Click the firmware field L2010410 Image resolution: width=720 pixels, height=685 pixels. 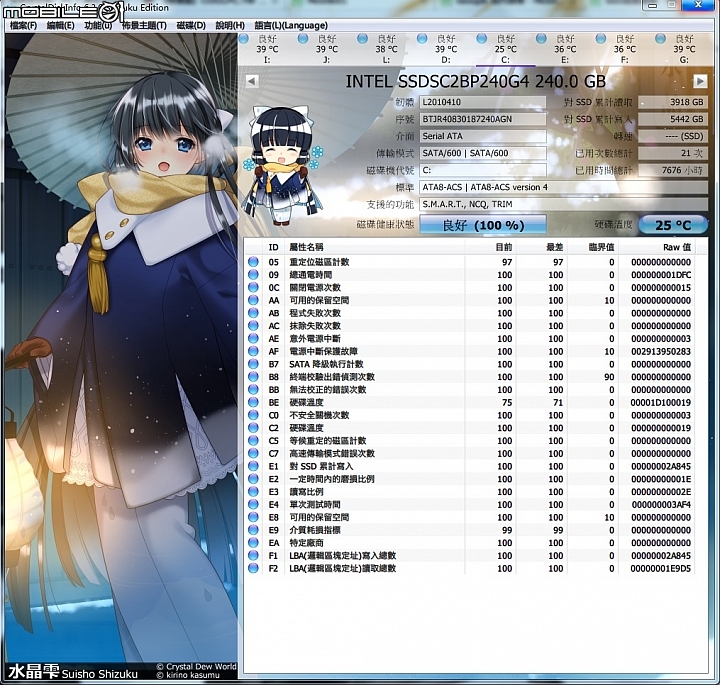[x=483, y=102]
